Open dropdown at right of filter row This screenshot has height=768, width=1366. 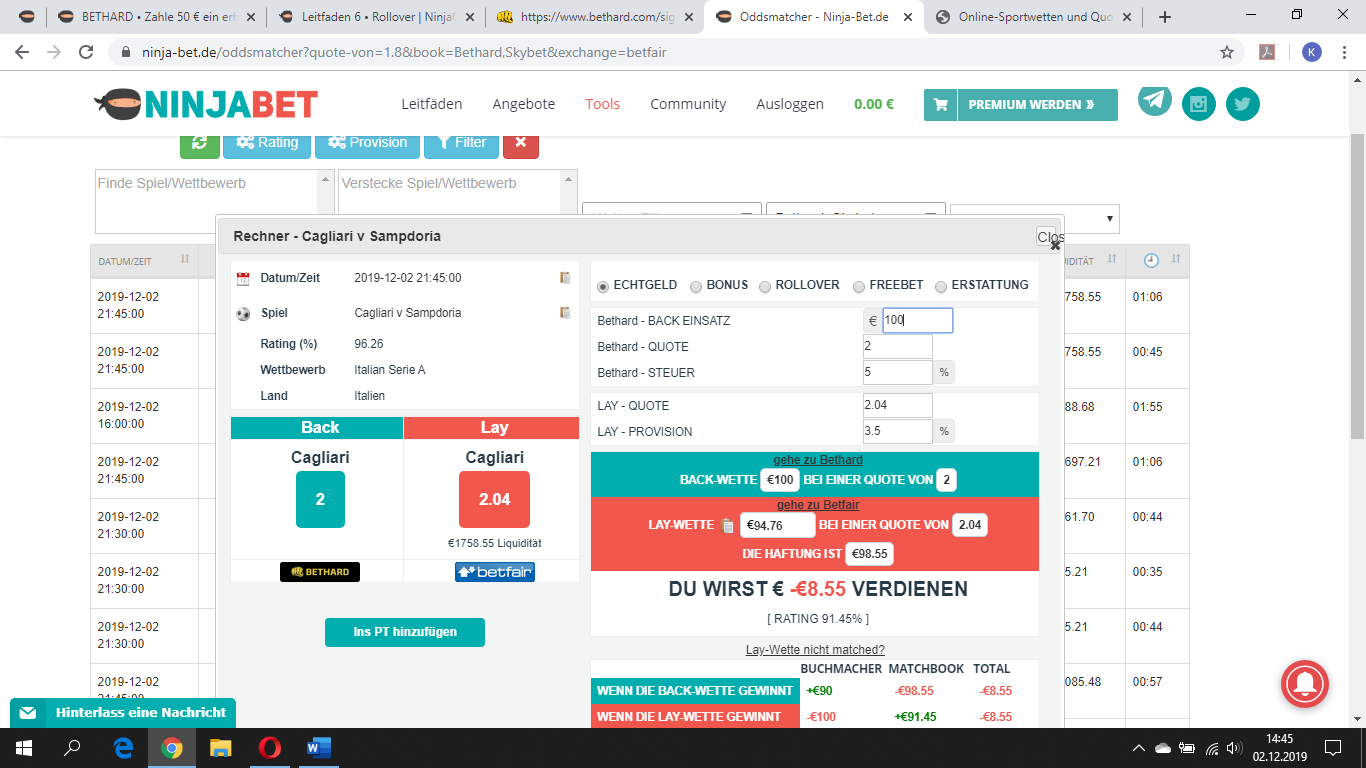point(1035,218)
